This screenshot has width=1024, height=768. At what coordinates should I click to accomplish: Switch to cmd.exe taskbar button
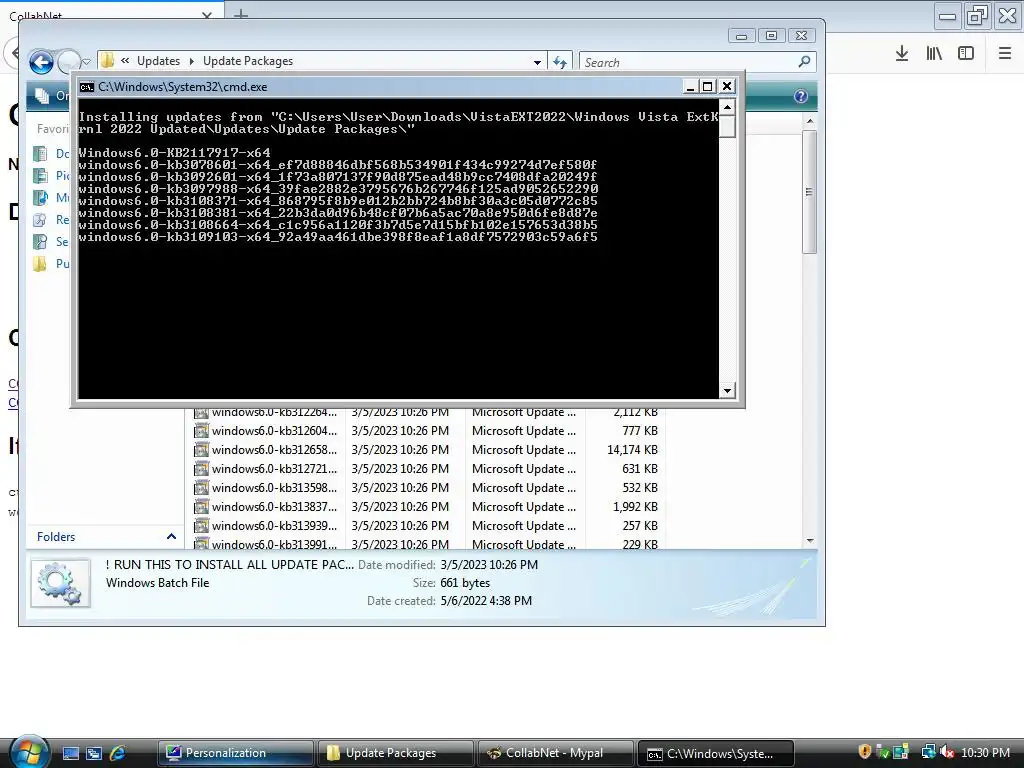pyautogui.click(x=716, y=754)
